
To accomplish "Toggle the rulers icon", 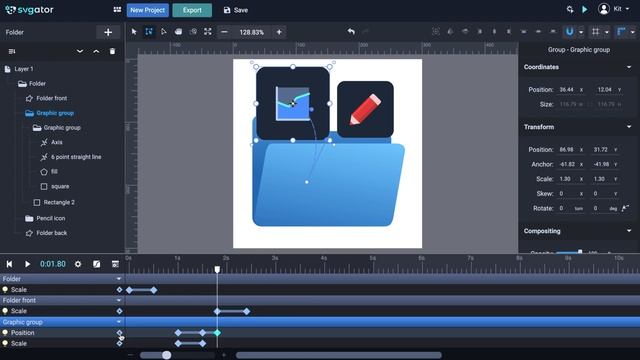I will 621,31.
